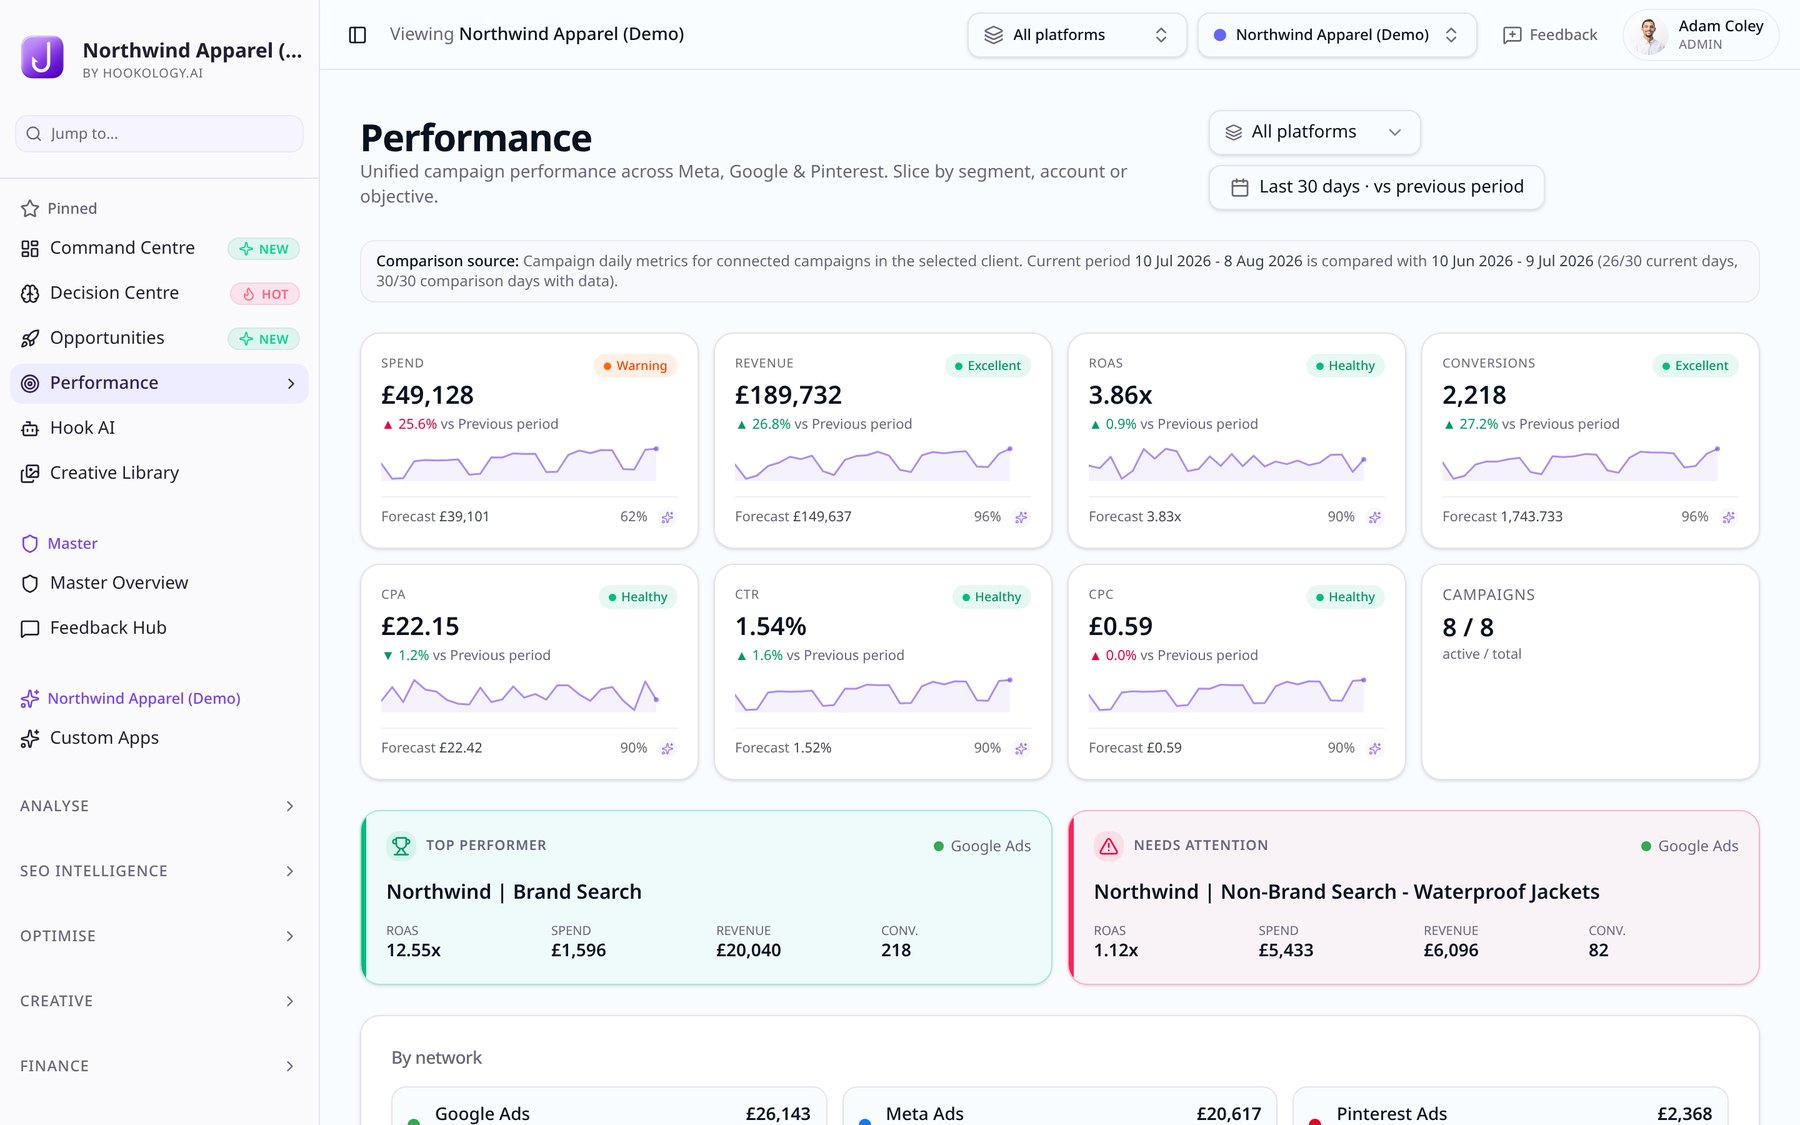Open the page All platforms filter dropdown
This screenshot has width=1800, height=1125.
click(1314, 132)
